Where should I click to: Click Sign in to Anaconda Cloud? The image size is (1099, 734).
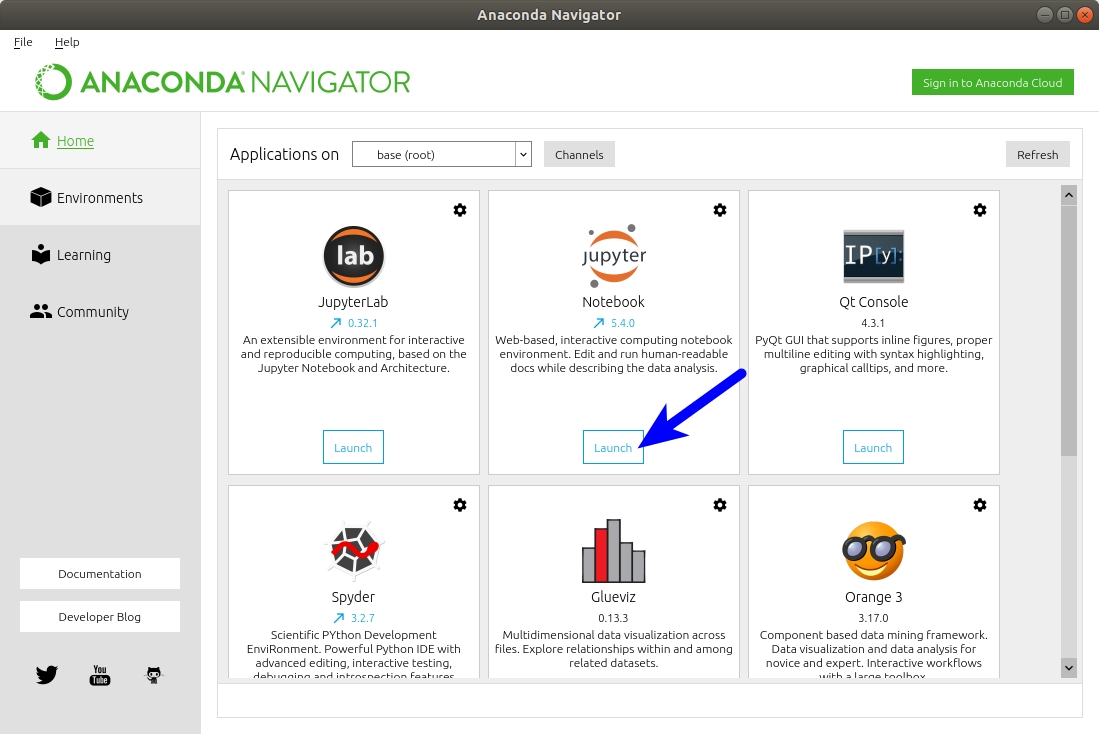coord(992,83)
